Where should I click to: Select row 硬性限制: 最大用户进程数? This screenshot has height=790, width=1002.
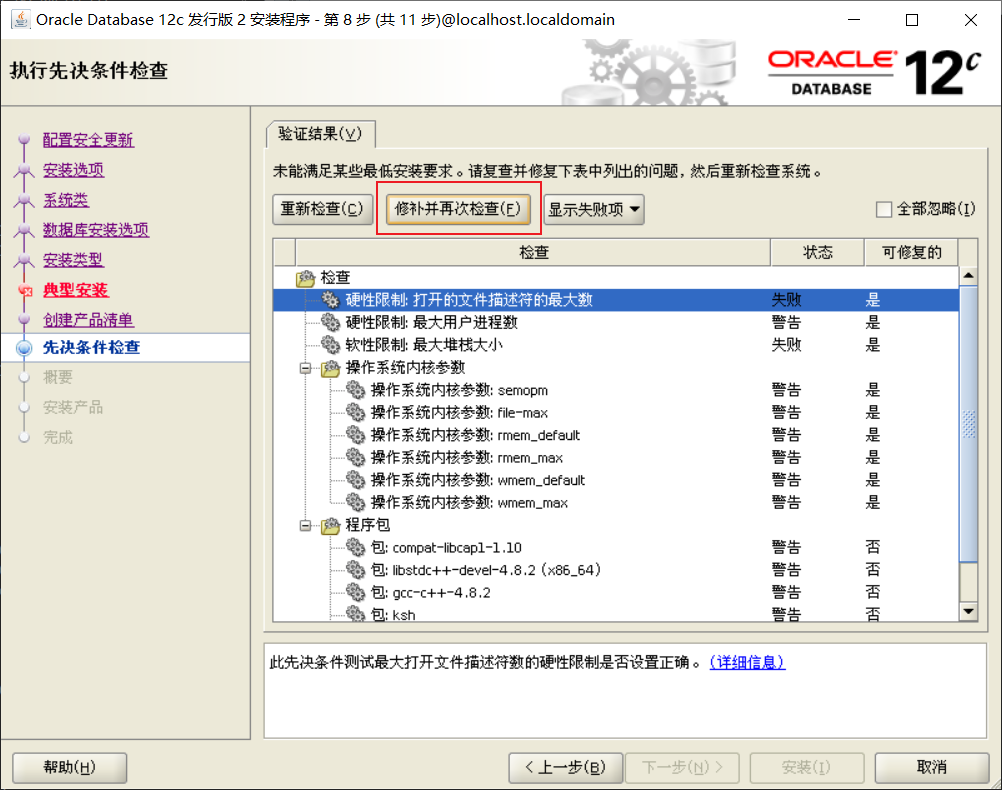coord(616,322)
